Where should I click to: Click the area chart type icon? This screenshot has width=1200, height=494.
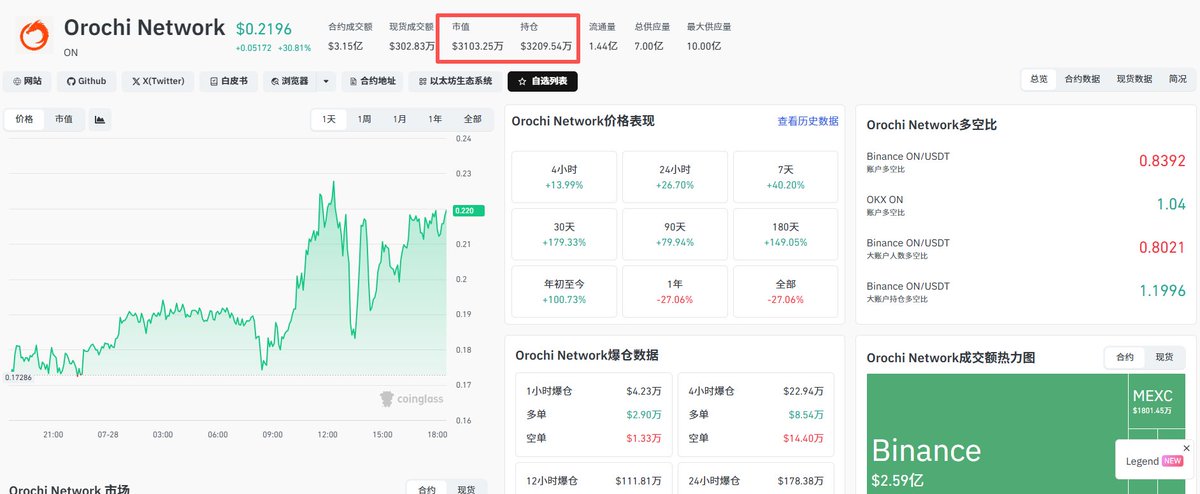[100, 119]
